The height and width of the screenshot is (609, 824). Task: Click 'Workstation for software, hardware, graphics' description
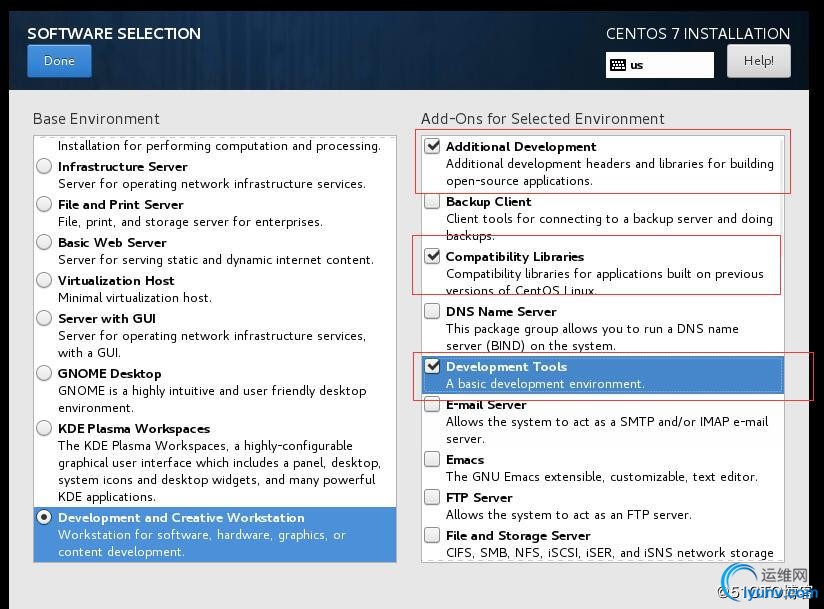[202, 543]
